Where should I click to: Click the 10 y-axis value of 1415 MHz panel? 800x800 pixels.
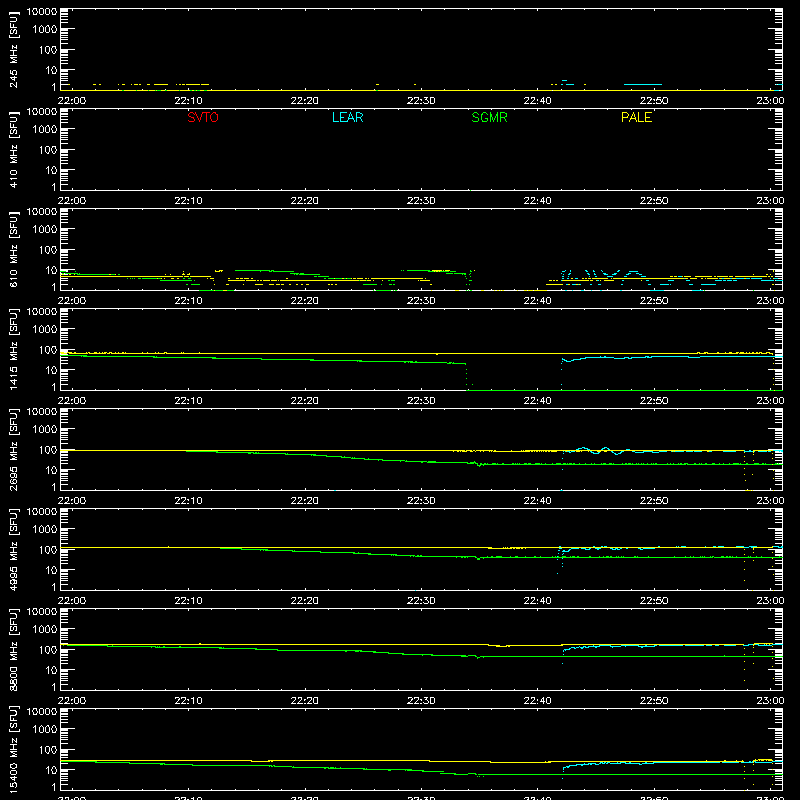51,370
